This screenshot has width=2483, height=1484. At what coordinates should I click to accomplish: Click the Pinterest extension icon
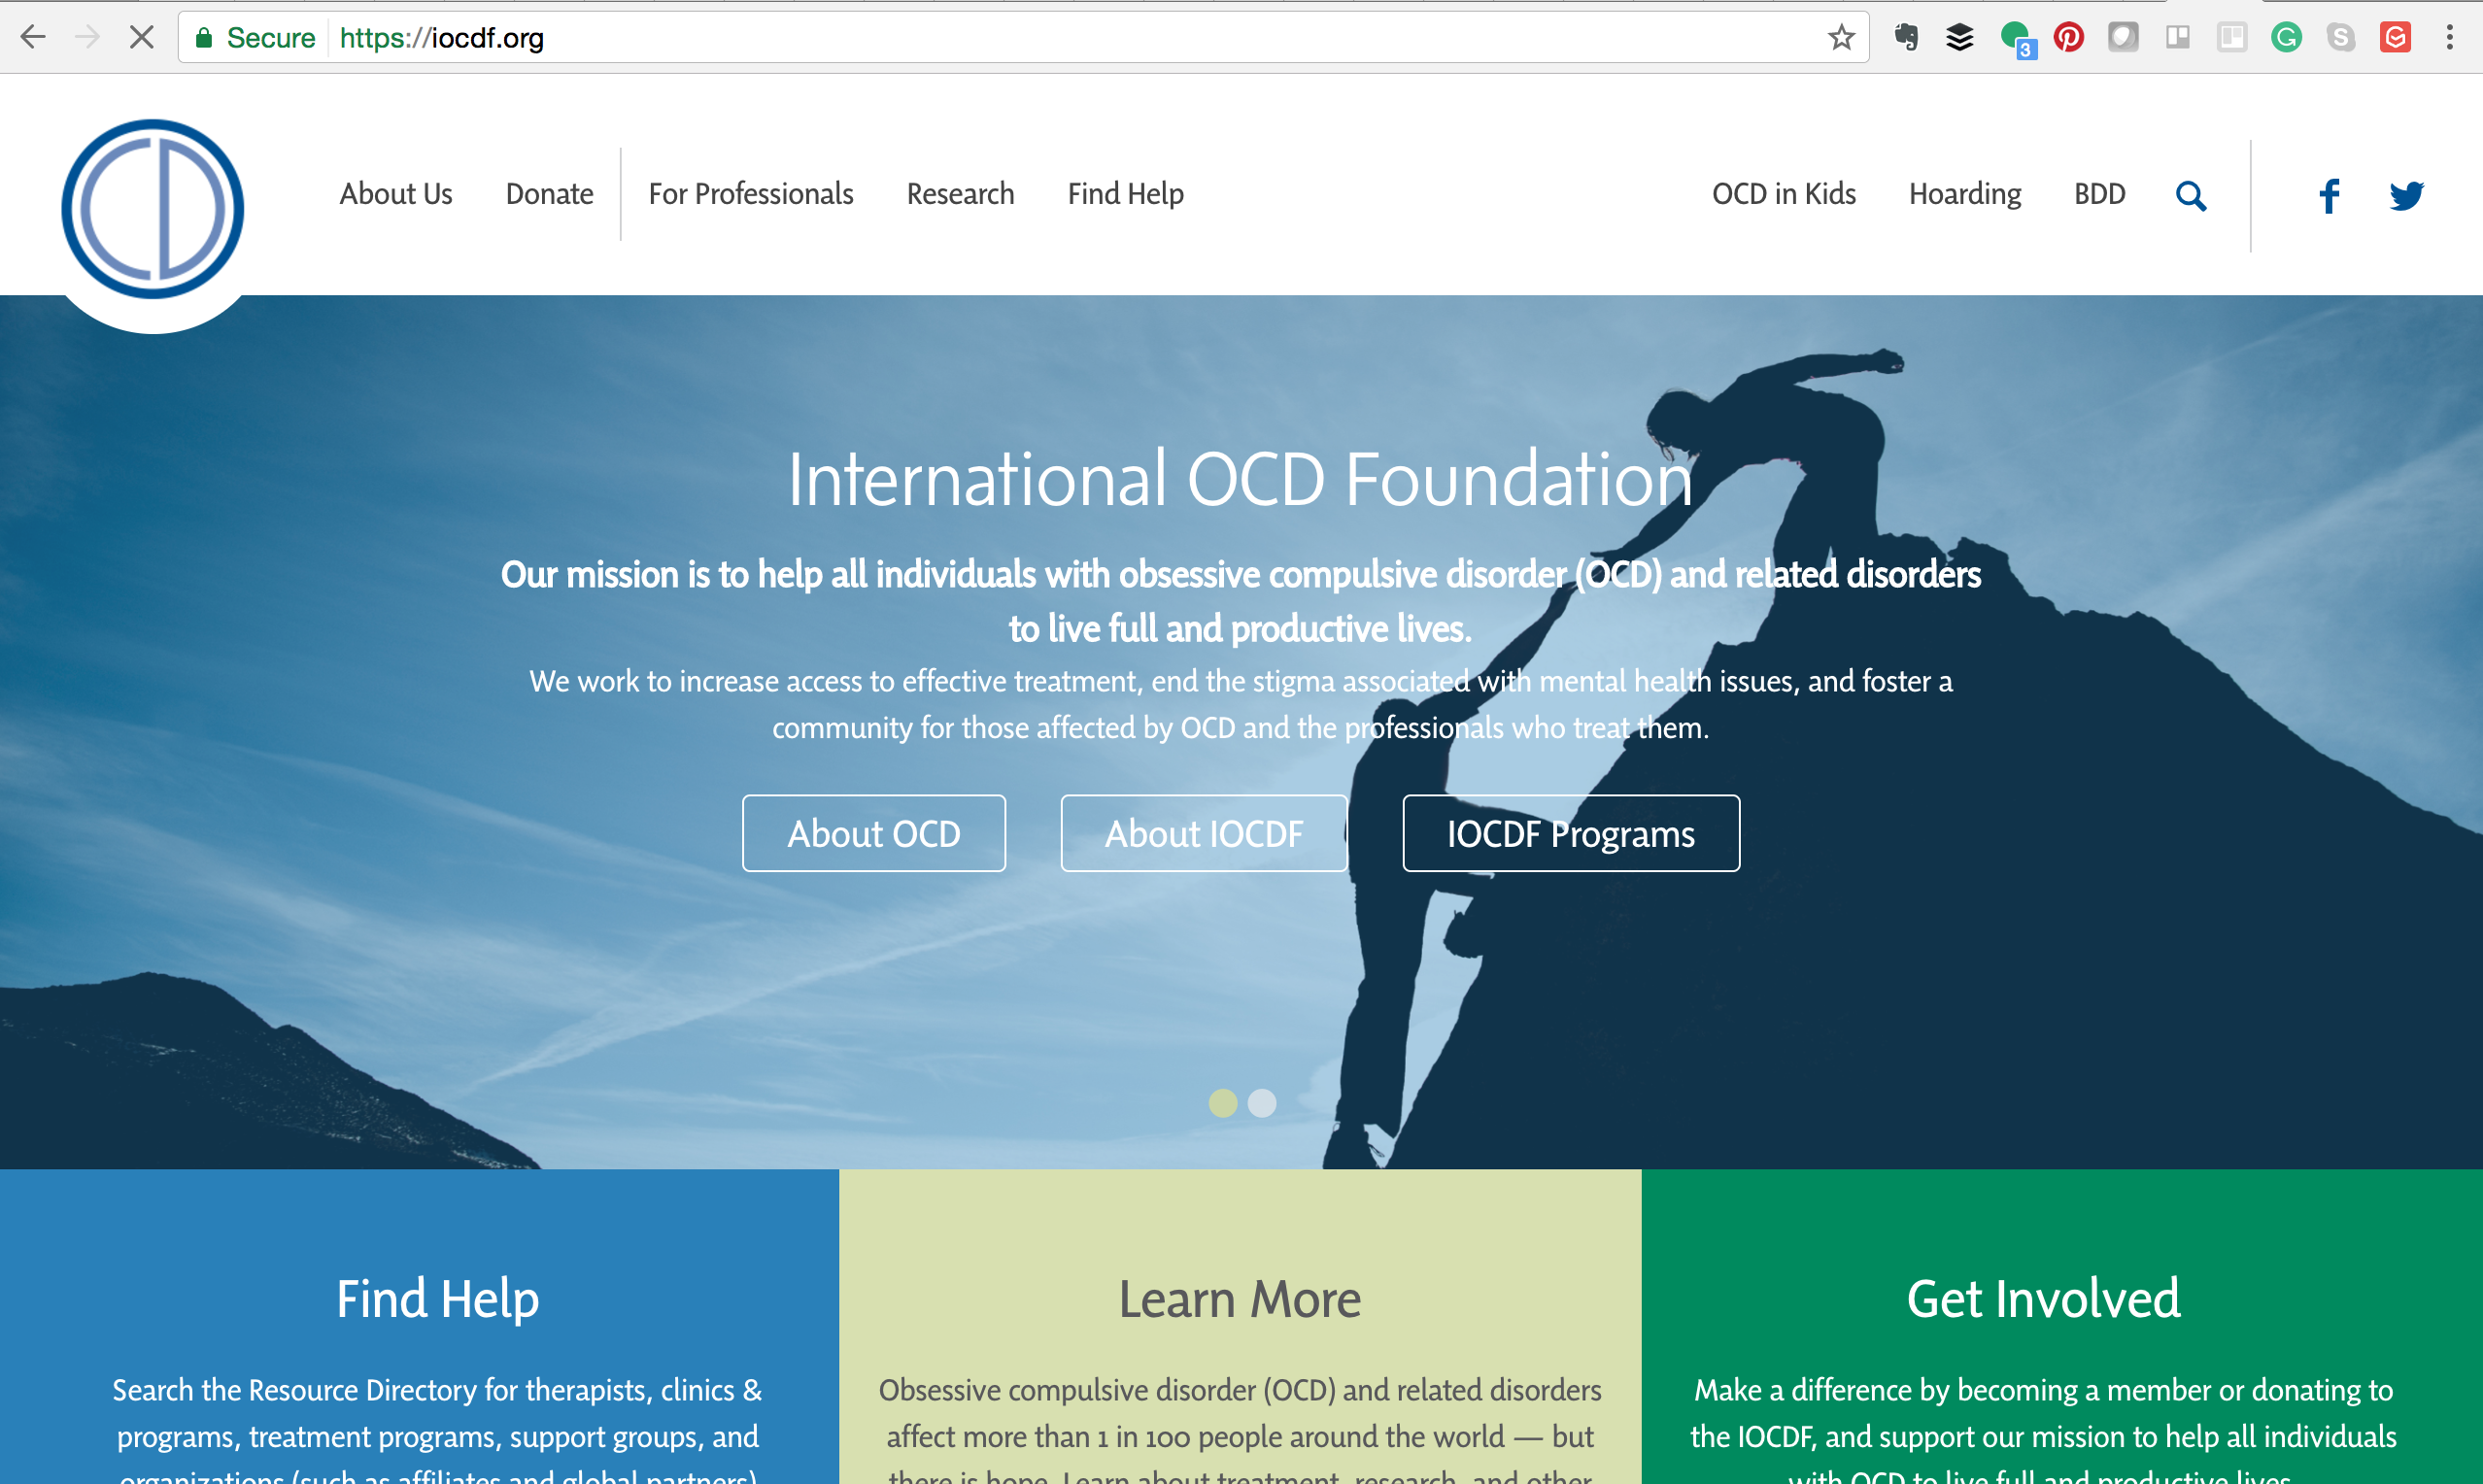[x=2069, y=38]
